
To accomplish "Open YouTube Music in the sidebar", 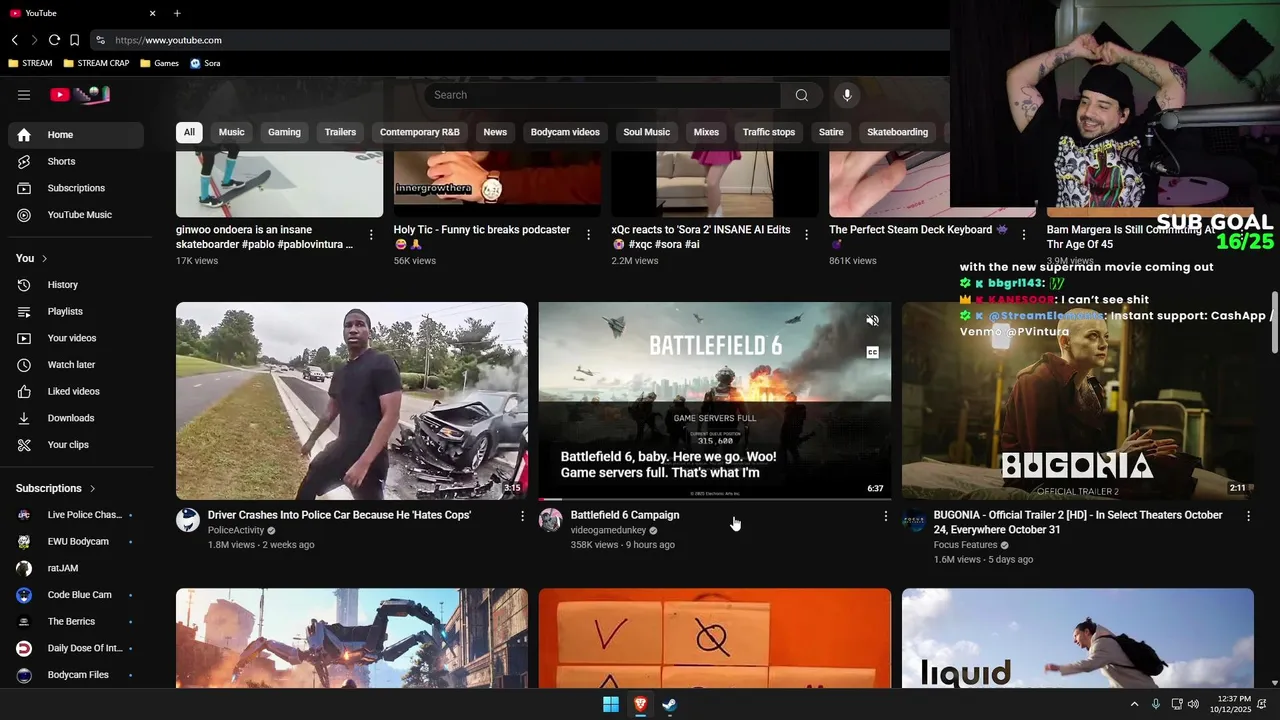I will pos(76,215).
